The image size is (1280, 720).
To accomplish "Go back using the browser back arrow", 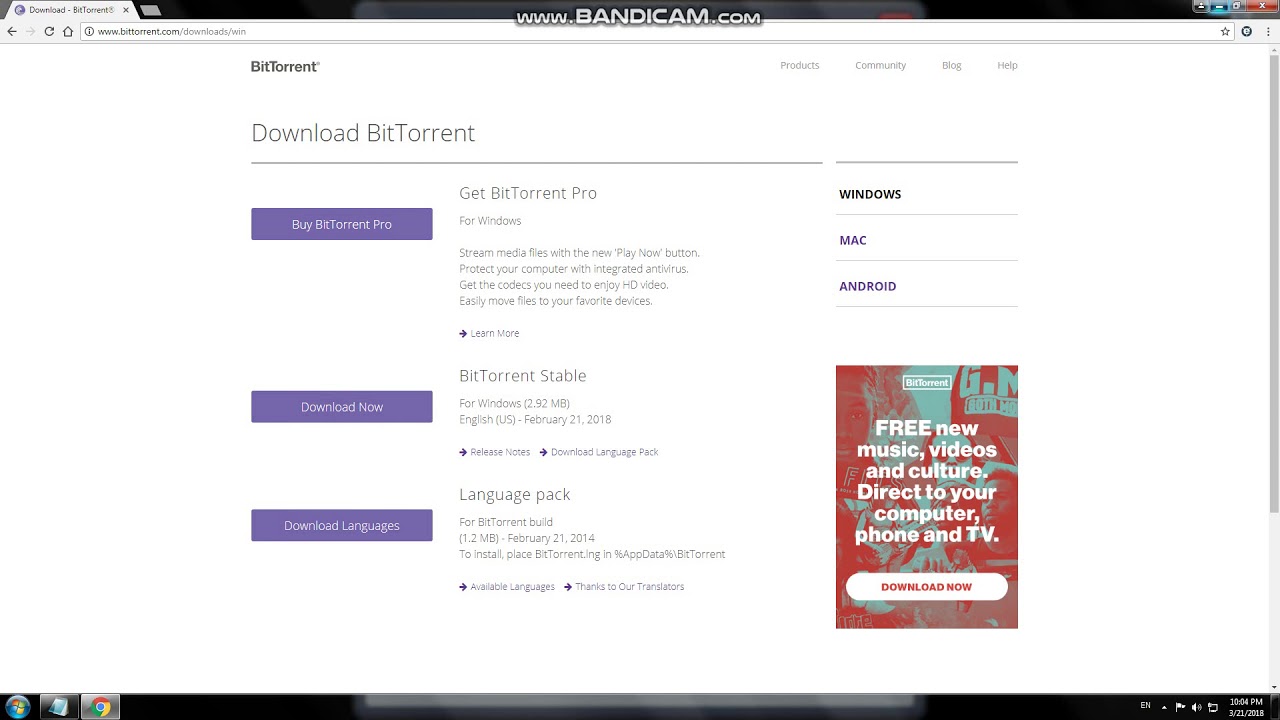I will click(x=12, y=31).
